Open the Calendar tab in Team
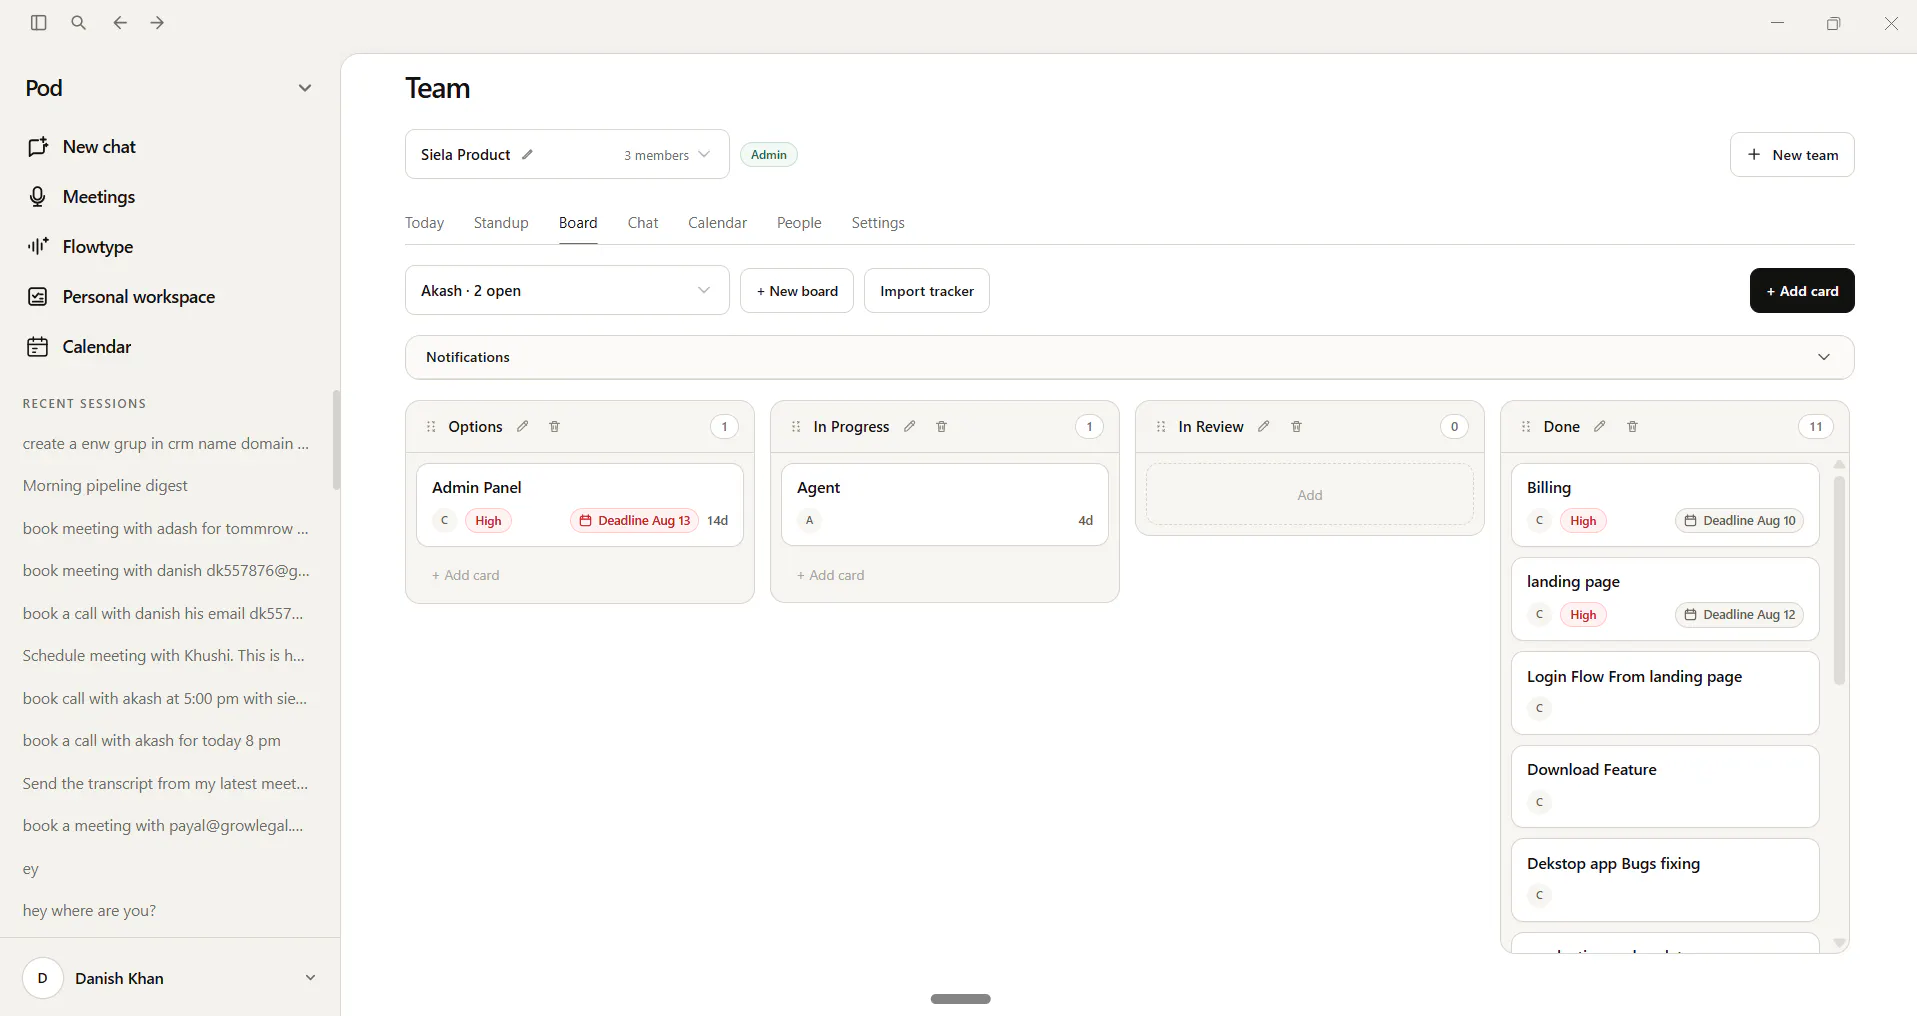 point(717,222)
